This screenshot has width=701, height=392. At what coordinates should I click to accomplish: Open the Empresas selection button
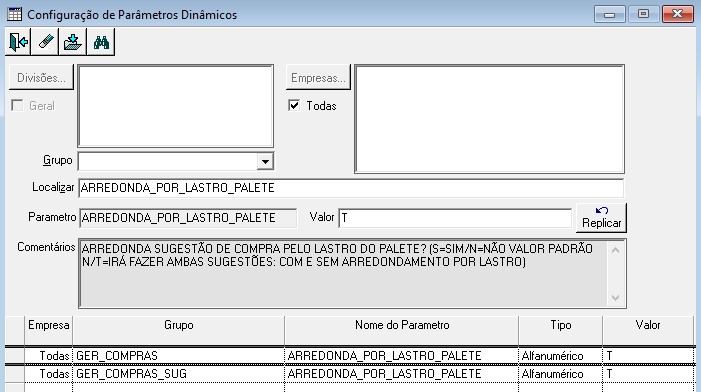coord(318,78)
